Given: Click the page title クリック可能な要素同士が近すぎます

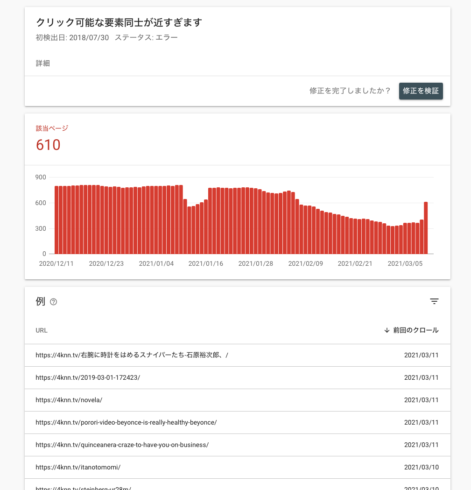Looking at the screenshot, I should [x=119, y=22].
